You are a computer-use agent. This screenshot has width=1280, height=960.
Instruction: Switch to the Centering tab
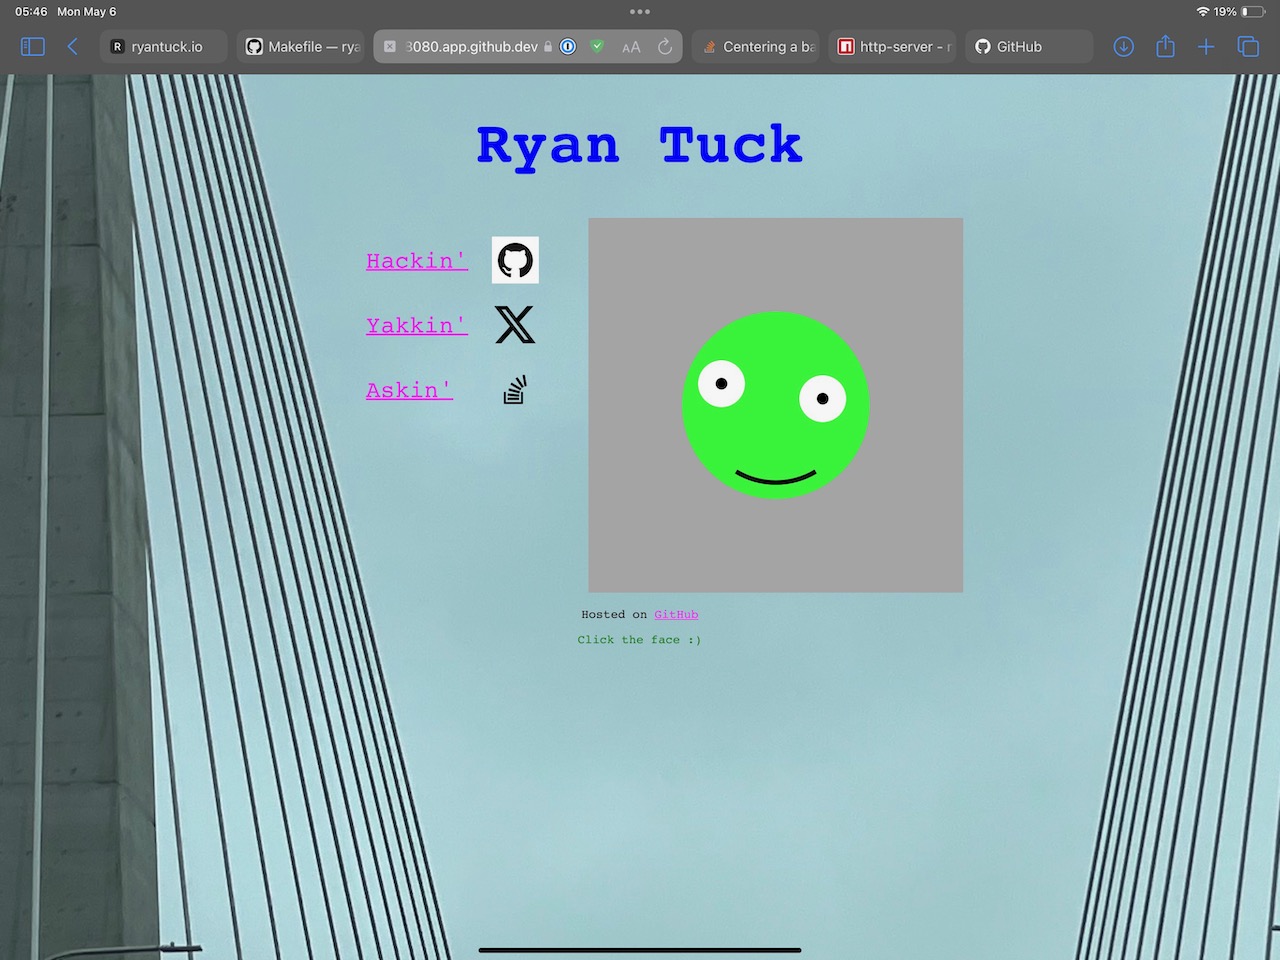(757, 47)
